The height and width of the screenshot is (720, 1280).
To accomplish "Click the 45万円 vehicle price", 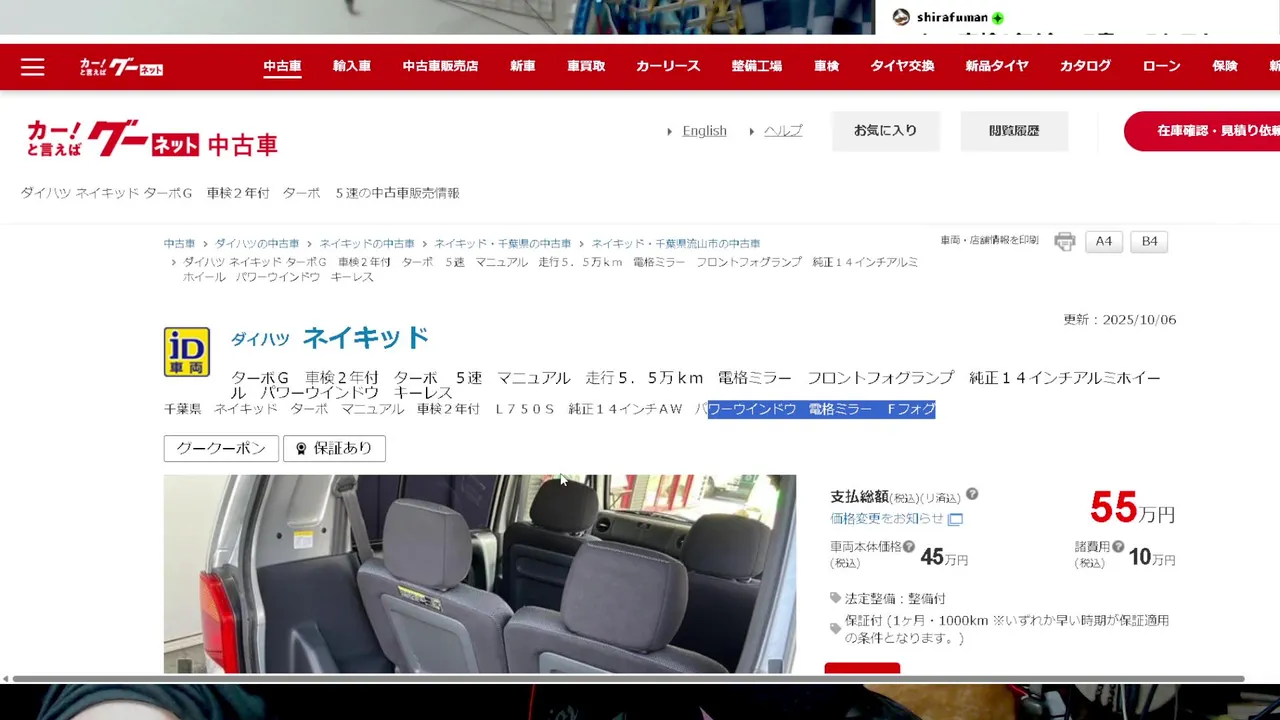I will click(944, 558).
